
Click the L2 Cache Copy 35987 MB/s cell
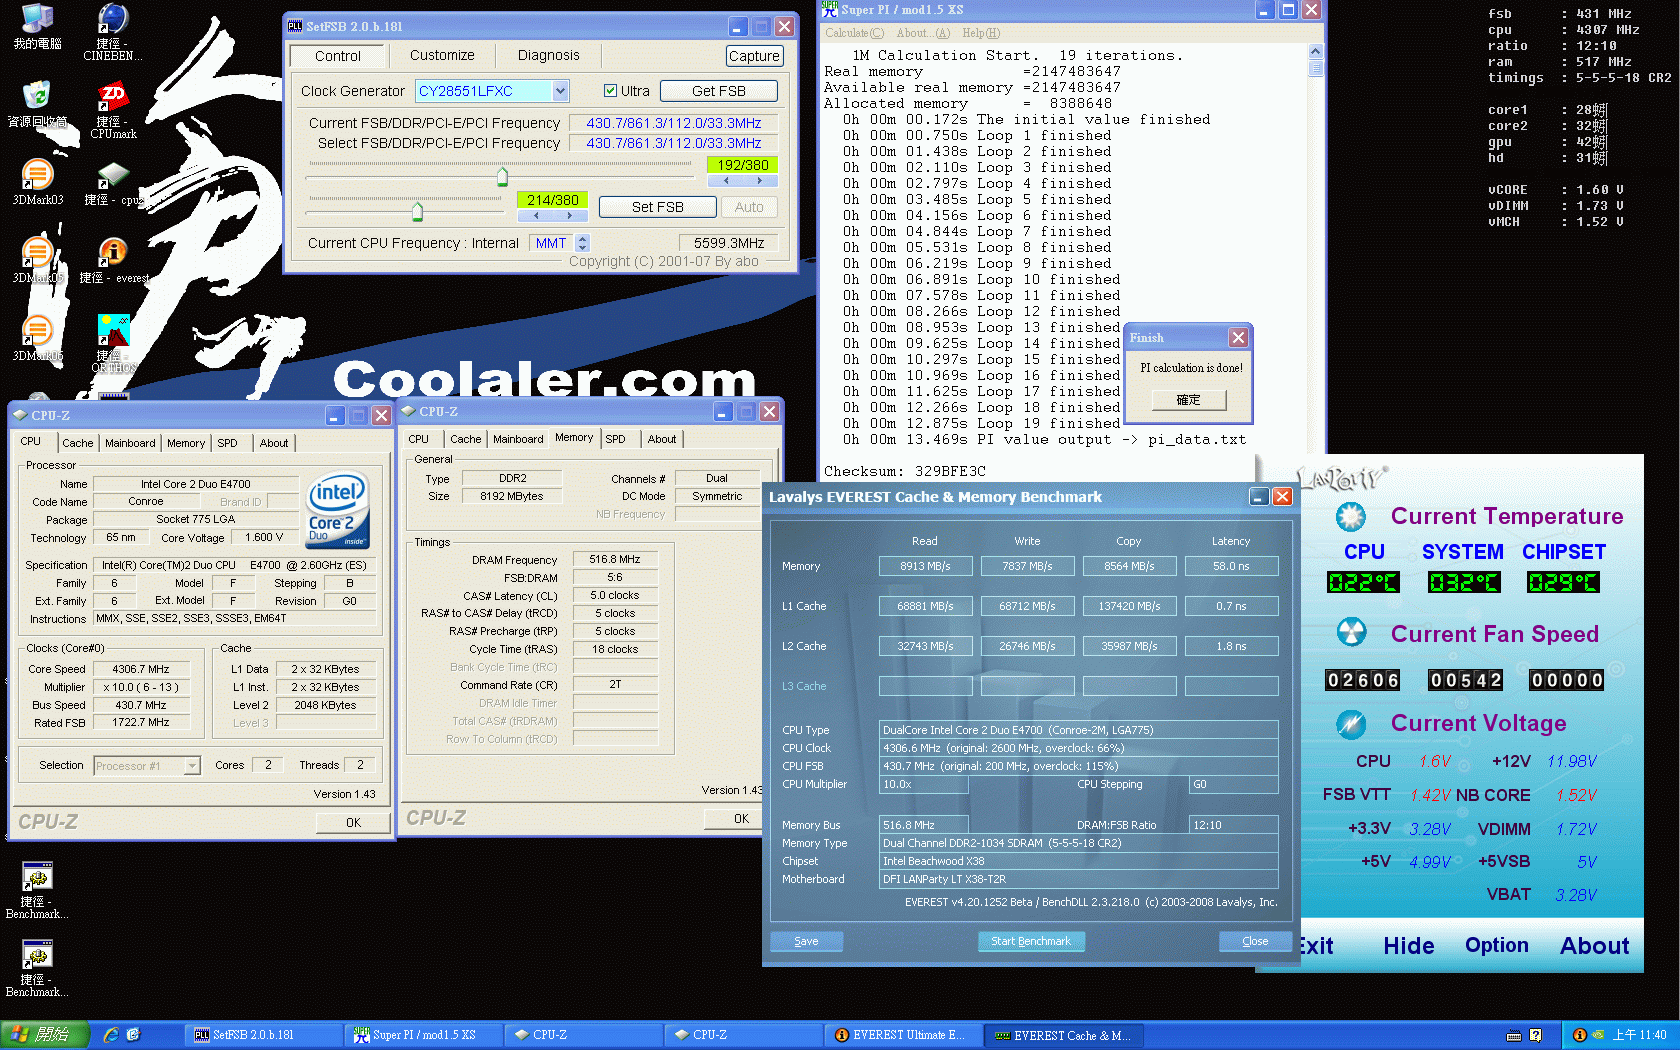pyautogui.click(x=1129, y=646)
